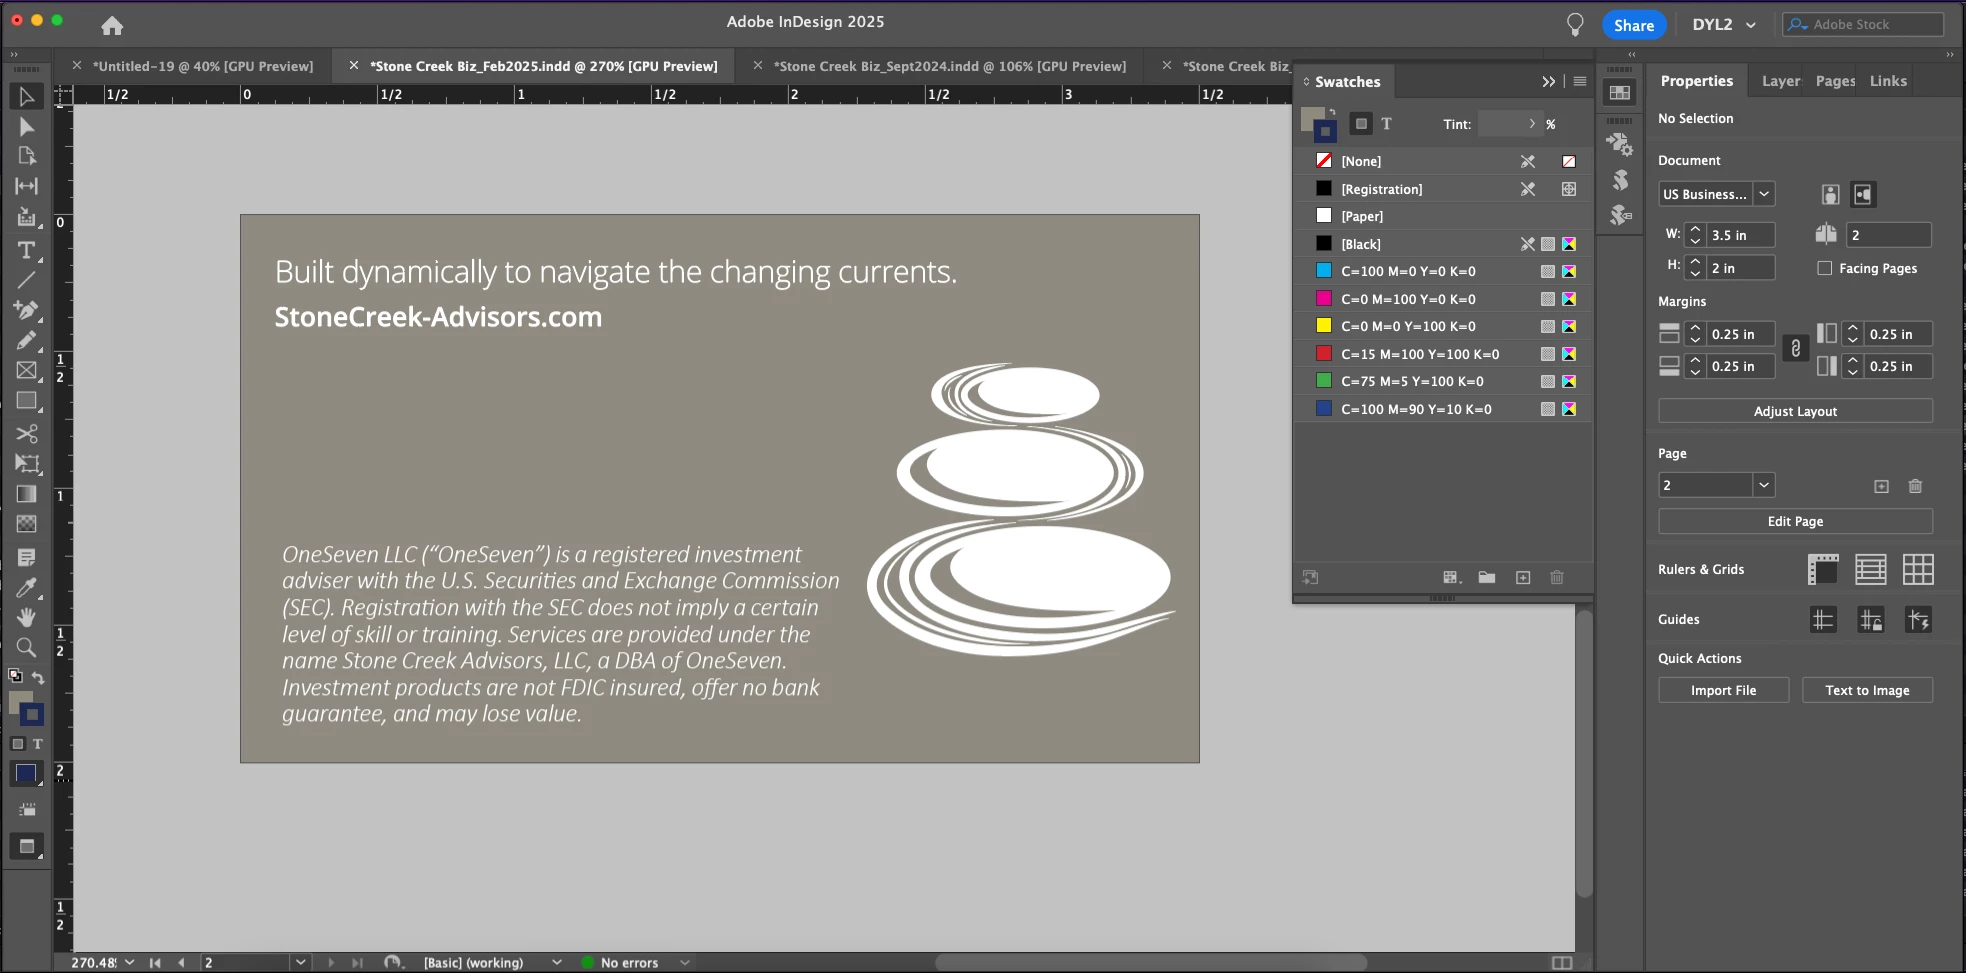Set portrait page orientation
Screen dimensions: 1966x973
click(1830, 195)
